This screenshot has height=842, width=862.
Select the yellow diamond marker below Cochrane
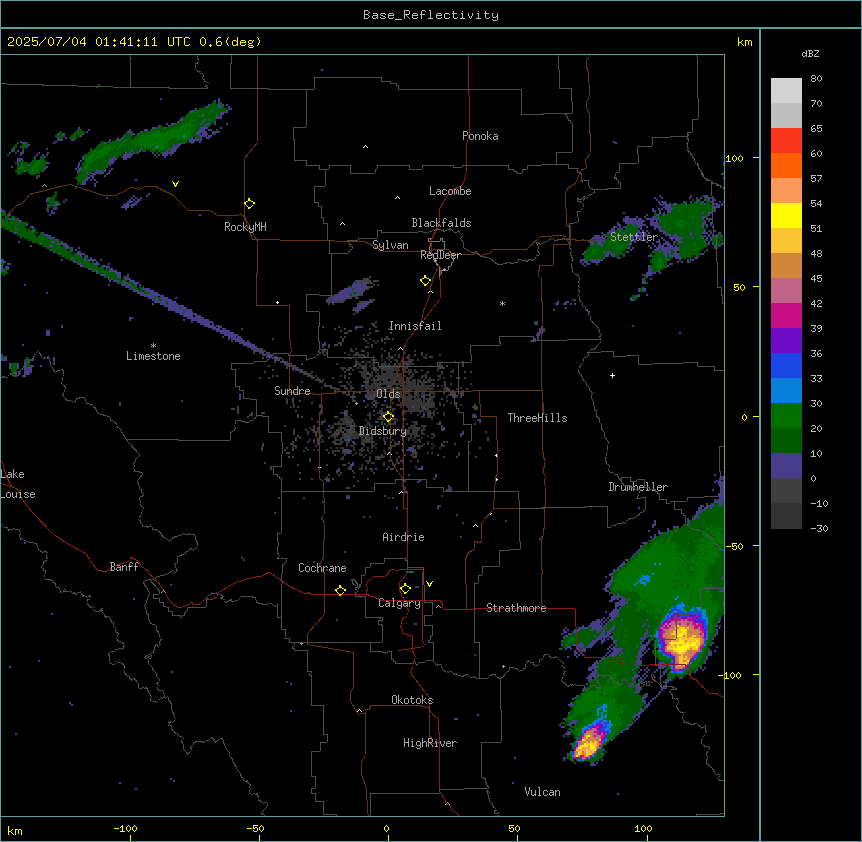tap(340, 590)
